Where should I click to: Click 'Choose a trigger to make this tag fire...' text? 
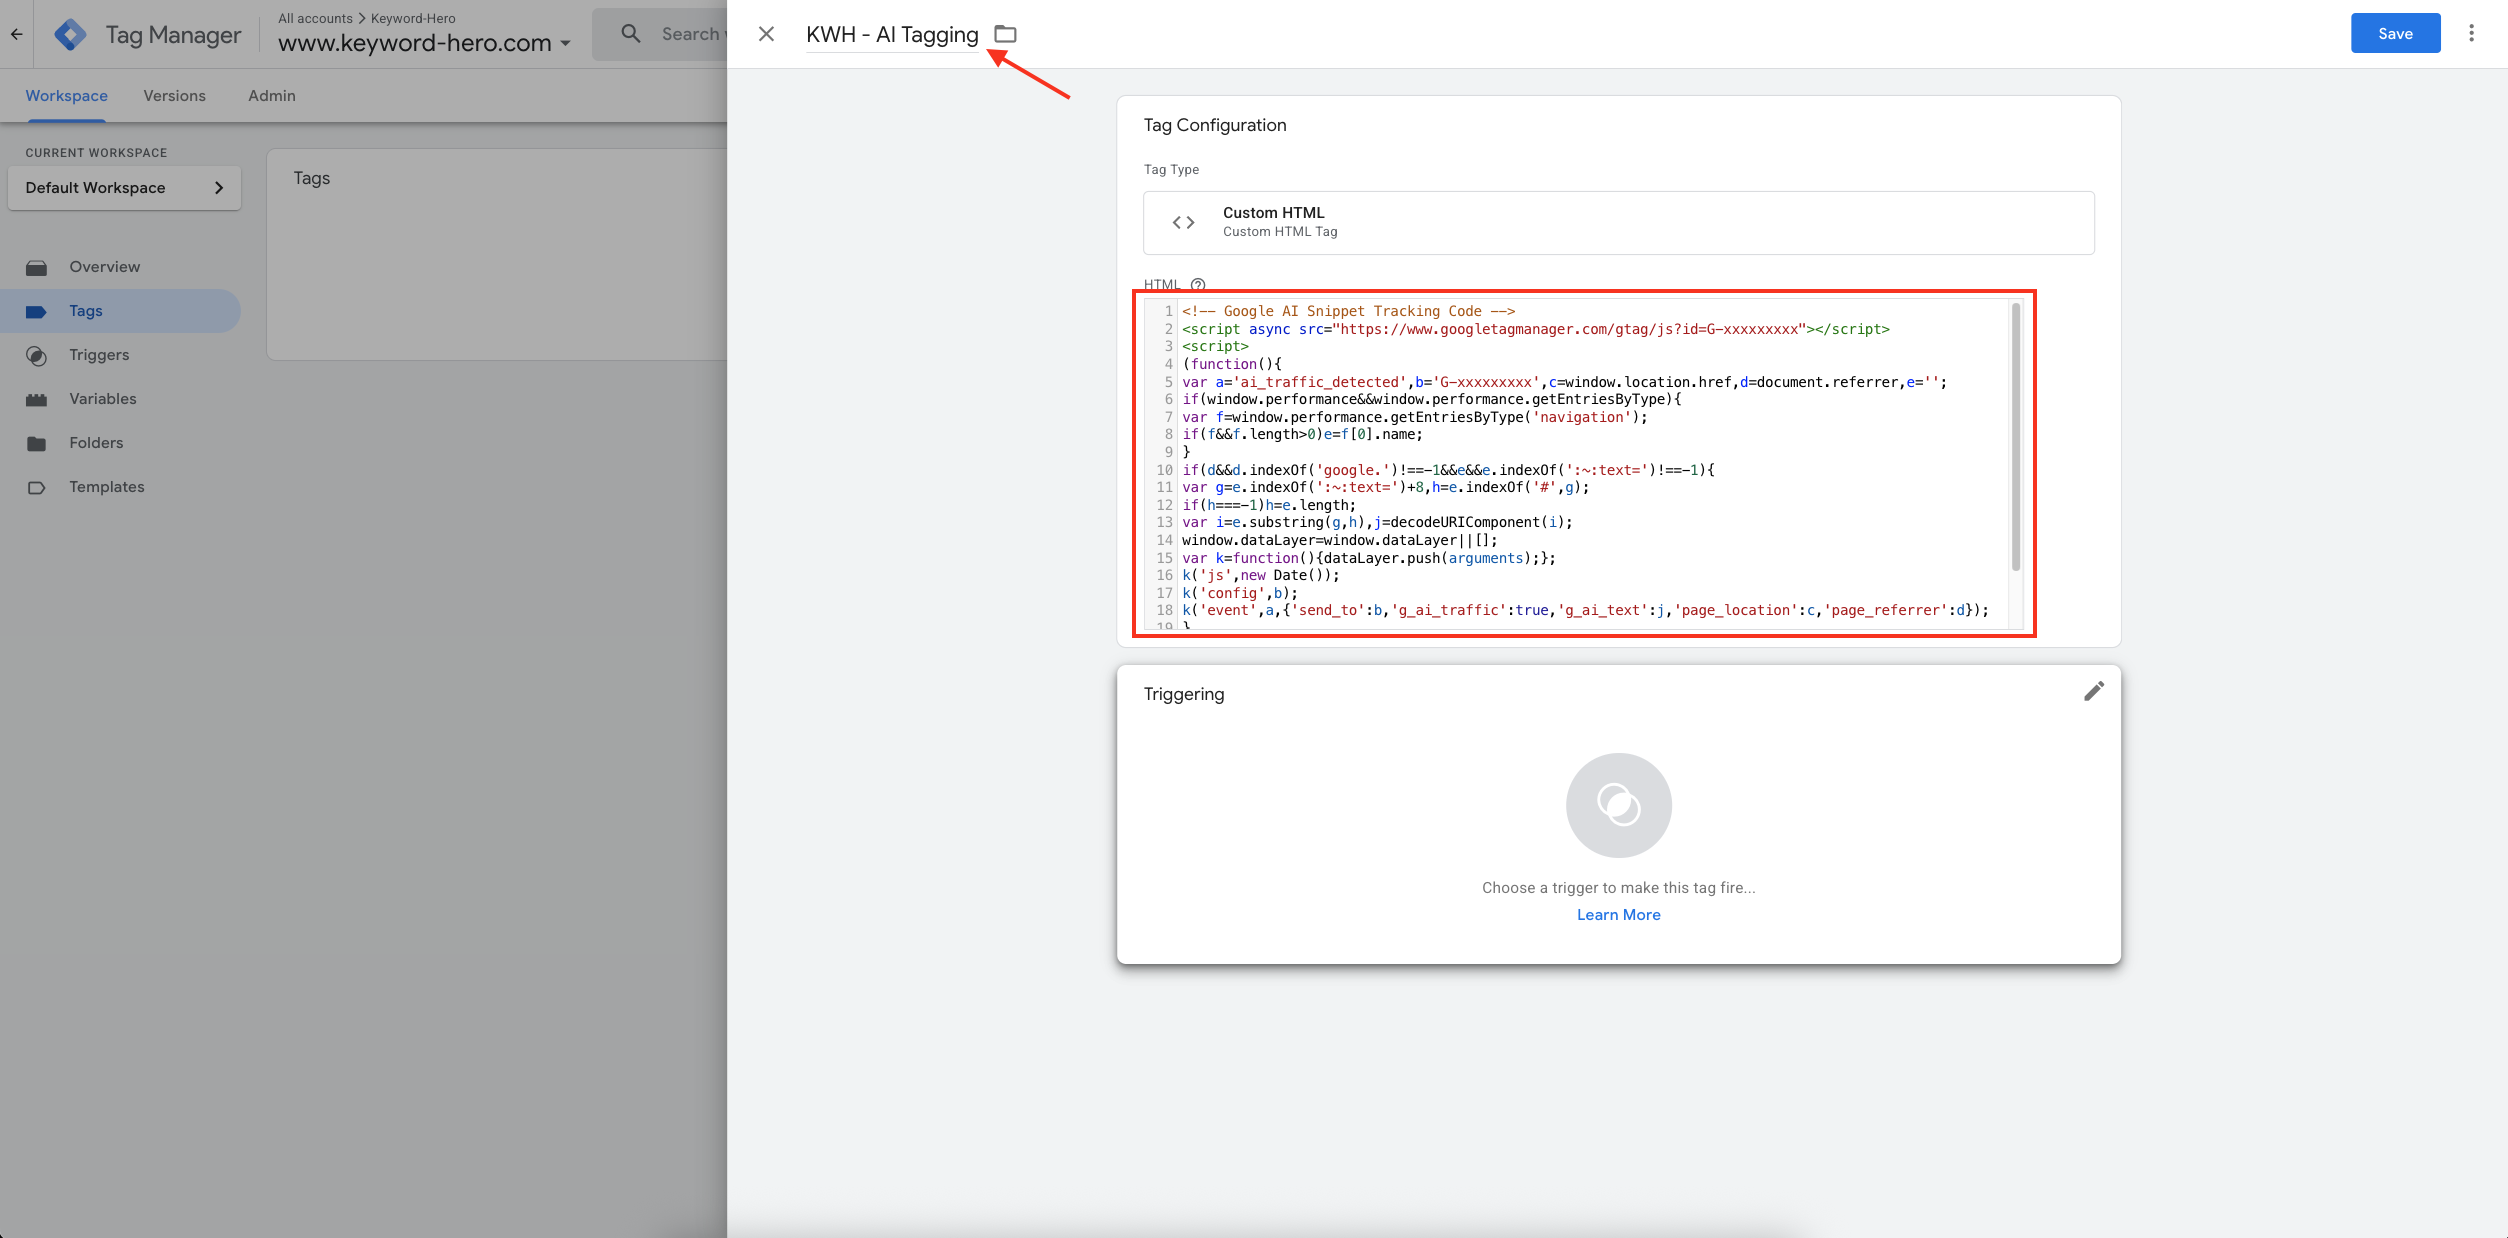[x=1618, y=888]
